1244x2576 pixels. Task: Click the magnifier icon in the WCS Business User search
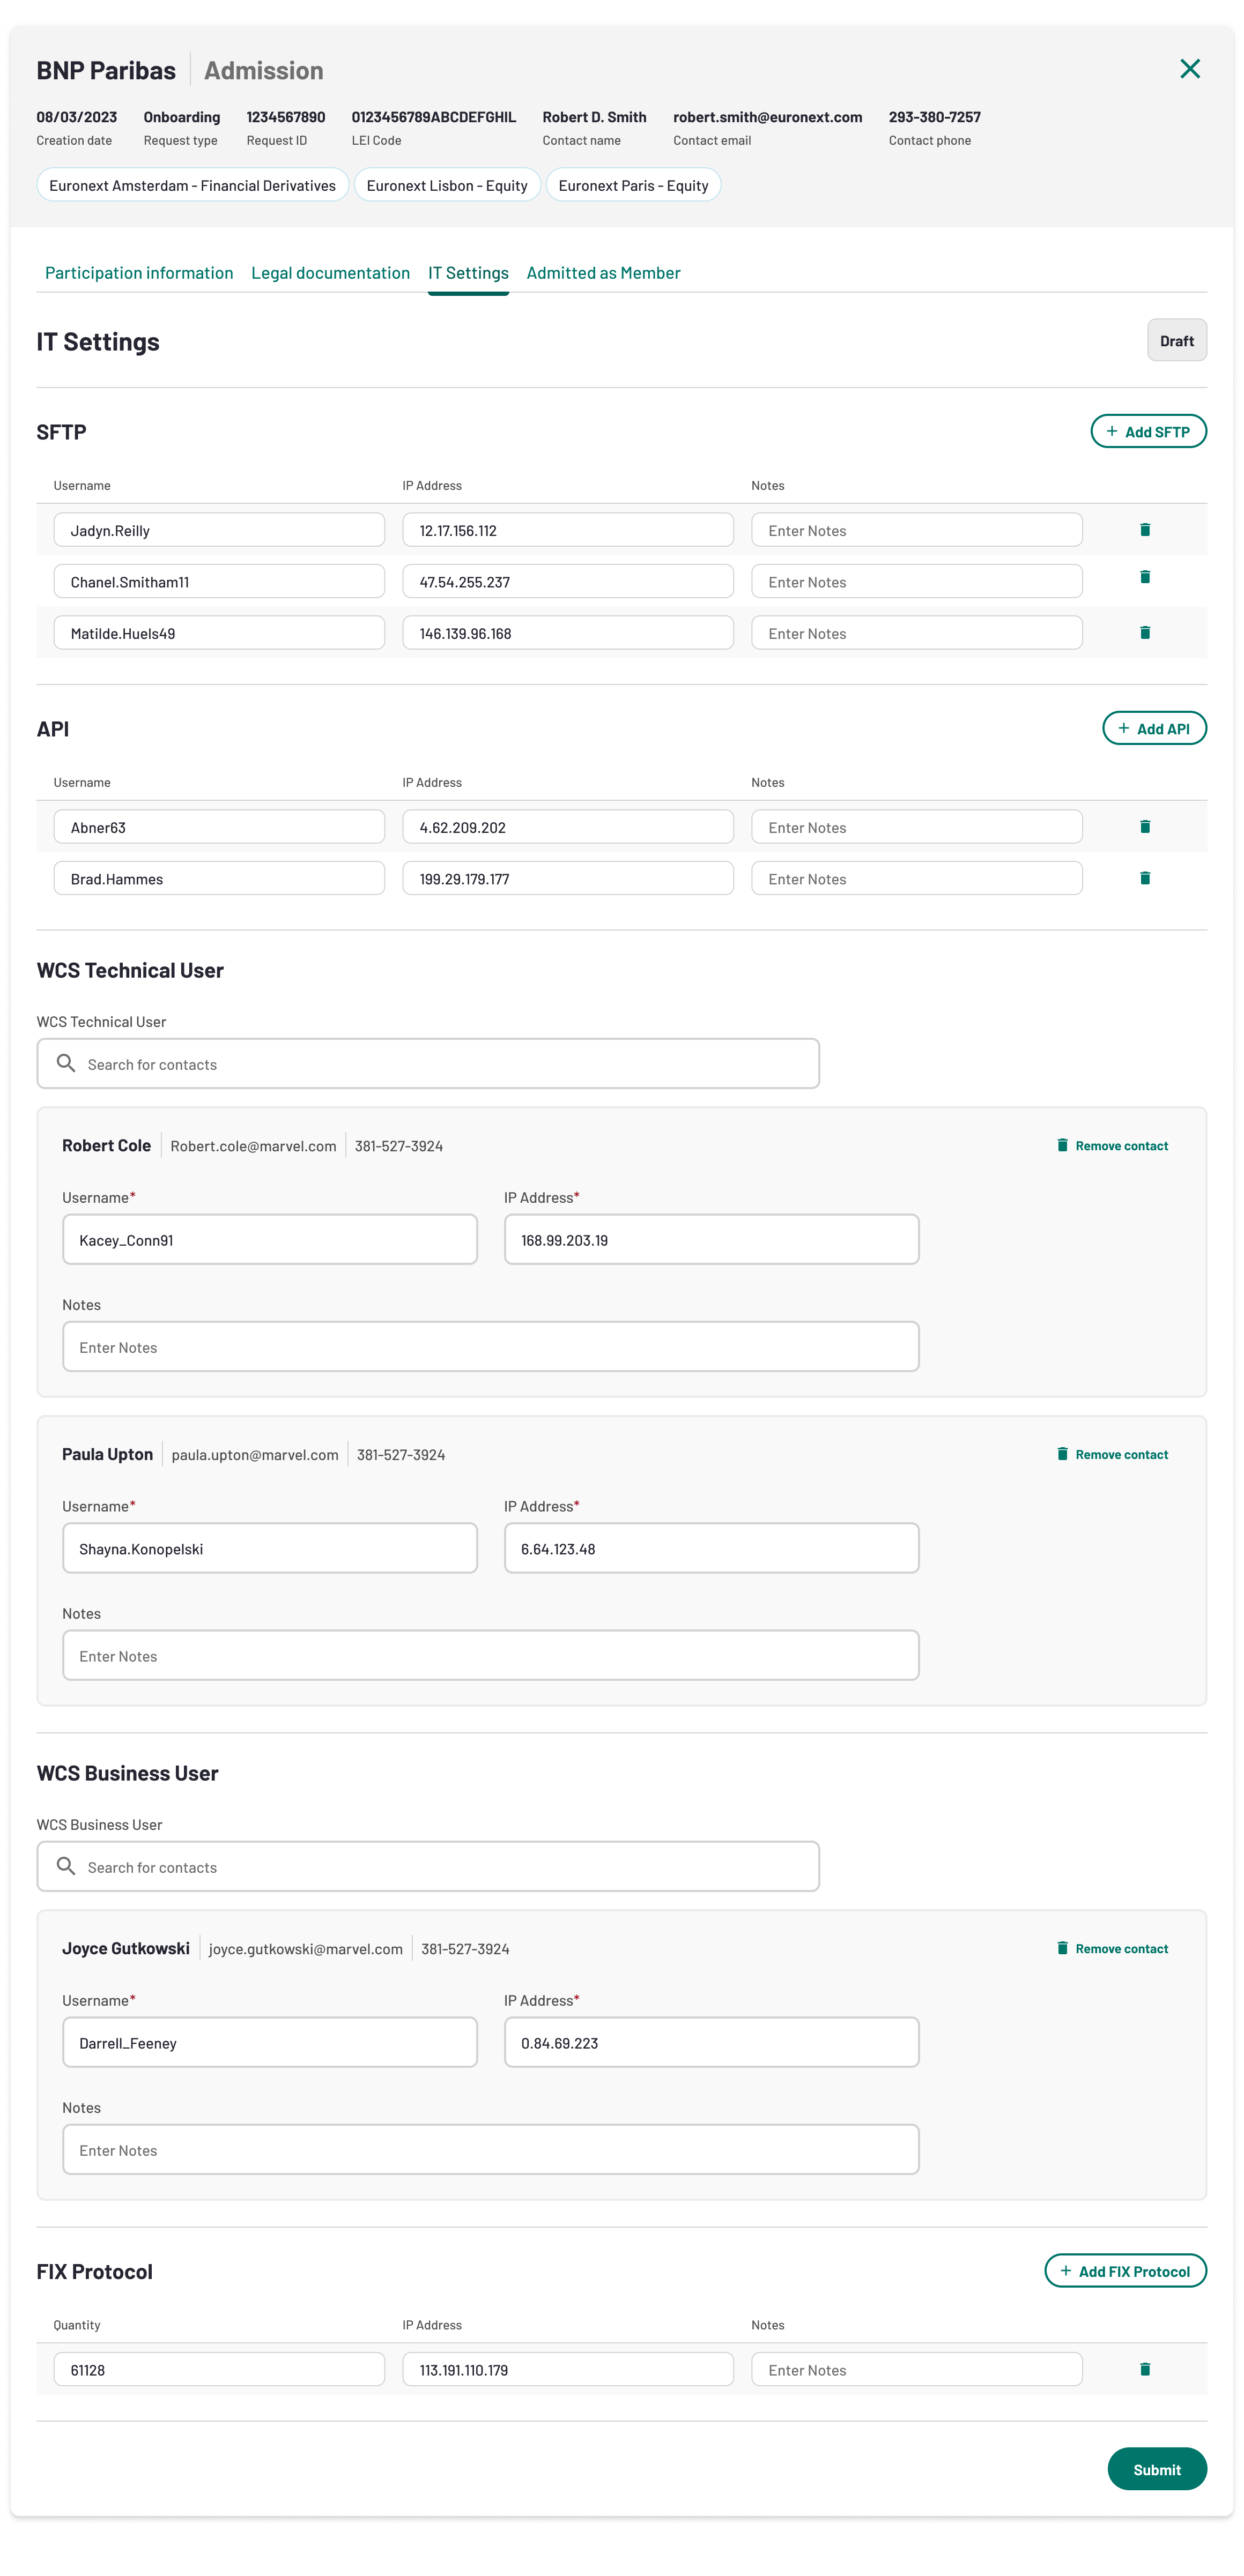pos(66,1866)
